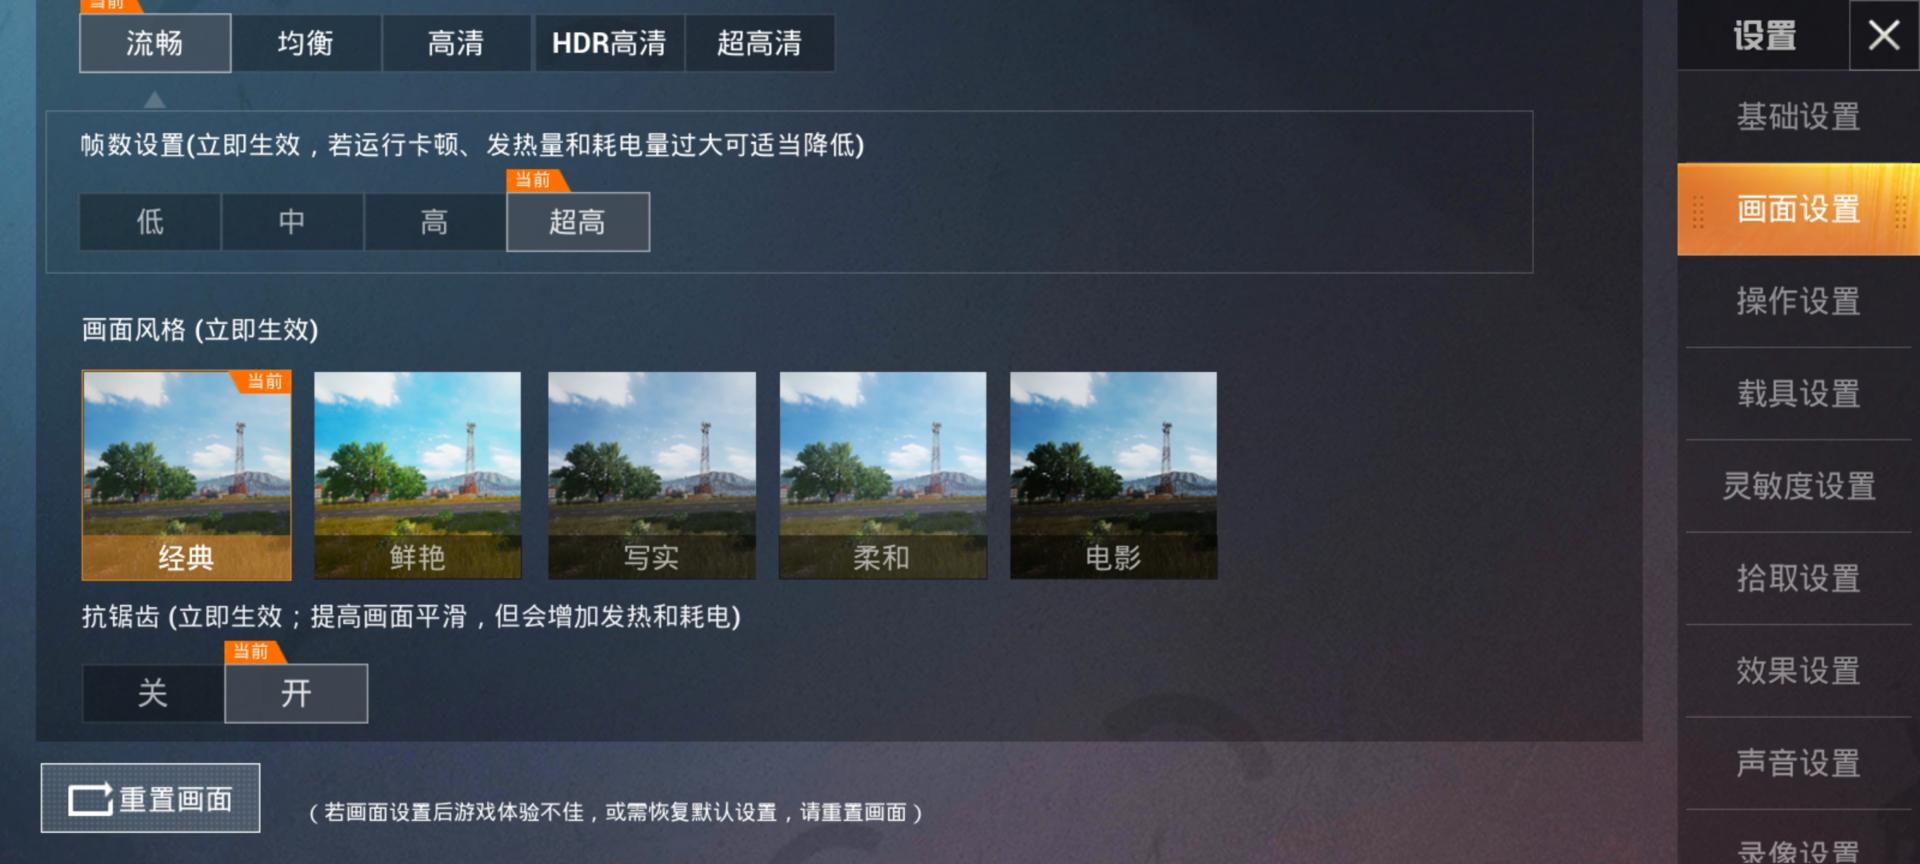This screenshot has height=864, width=1920.
Task: Set frame rate to 中
Action: (x=292, y=222)
